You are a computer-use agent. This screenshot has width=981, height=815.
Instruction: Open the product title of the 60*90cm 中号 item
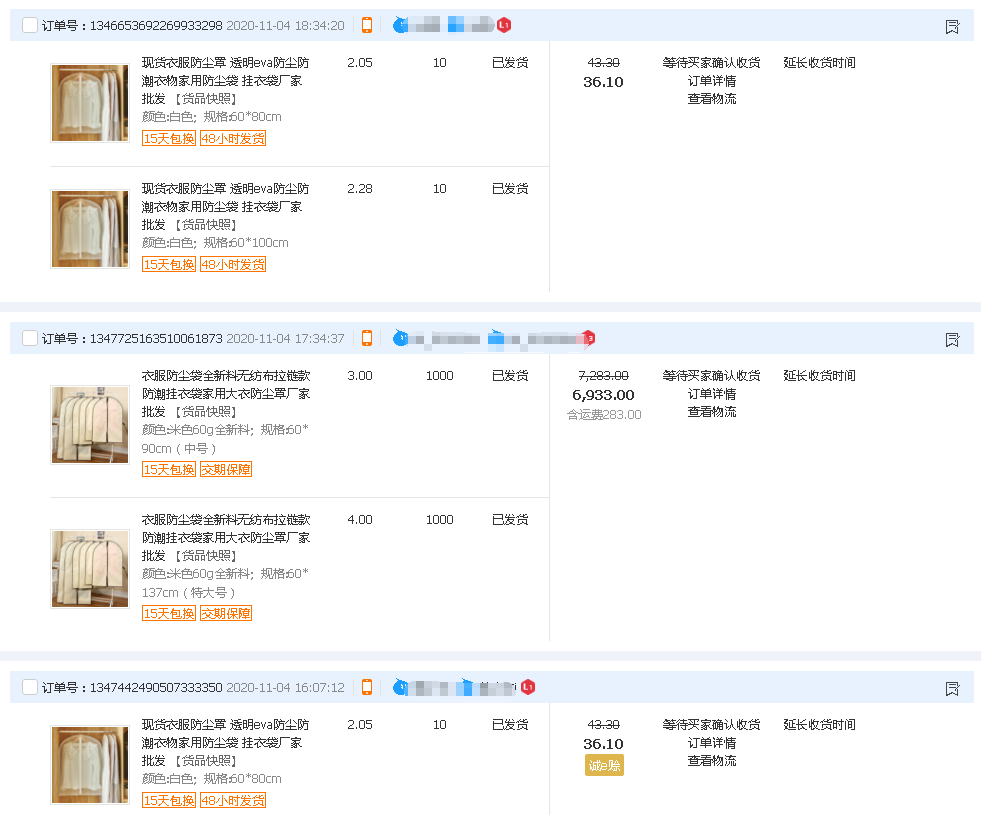(225, 394)
